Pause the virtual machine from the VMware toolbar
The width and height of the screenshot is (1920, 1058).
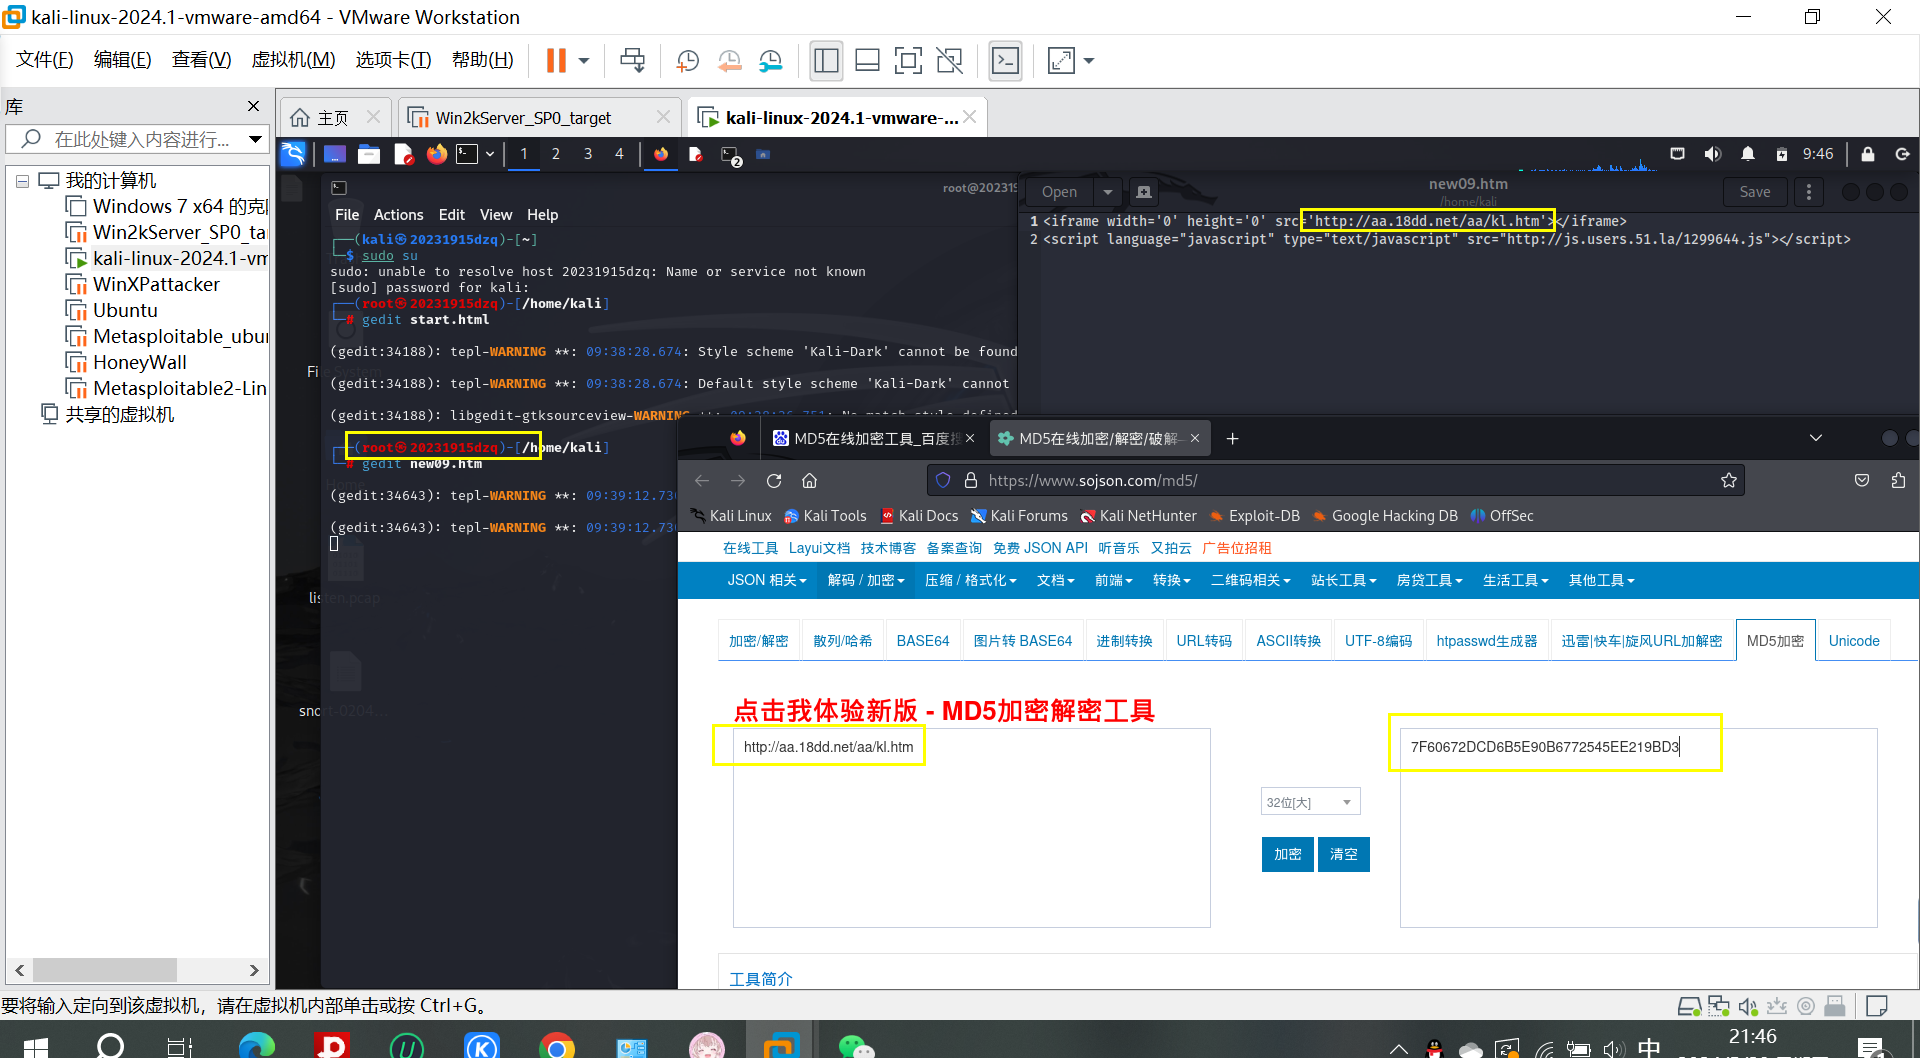pos(556,61)
